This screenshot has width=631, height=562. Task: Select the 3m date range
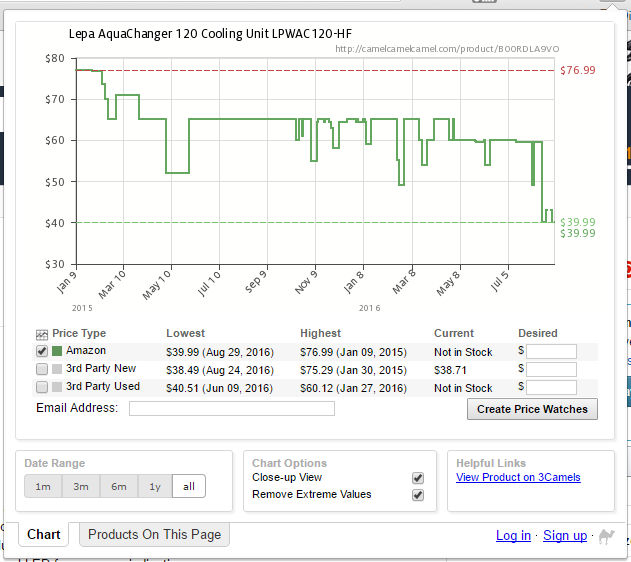(x=81, y=486)
